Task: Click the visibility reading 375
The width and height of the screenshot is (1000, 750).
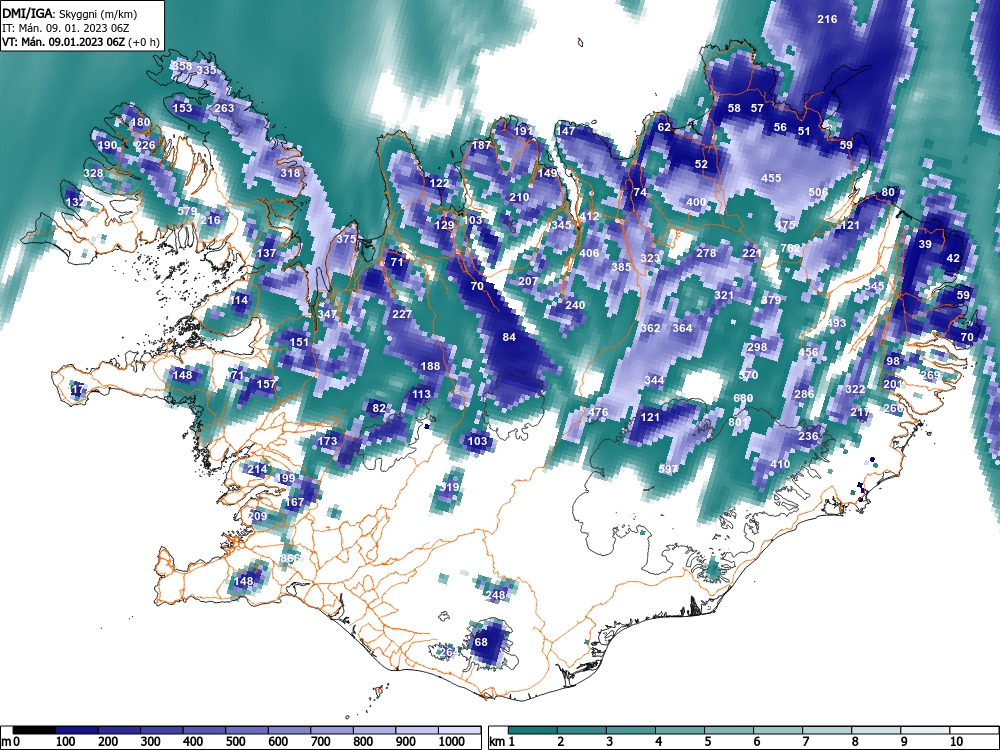Action: [346, 239]
